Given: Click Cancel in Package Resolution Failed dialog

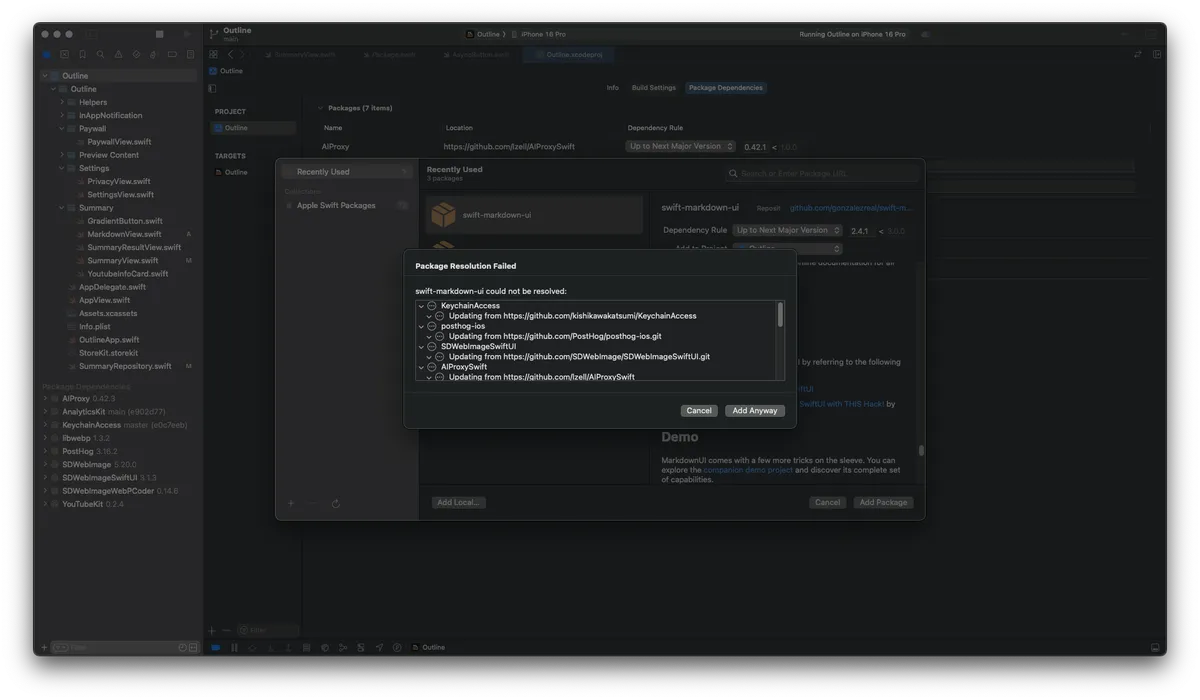Looking at the screenshot, I should click(x=699, y=411).
